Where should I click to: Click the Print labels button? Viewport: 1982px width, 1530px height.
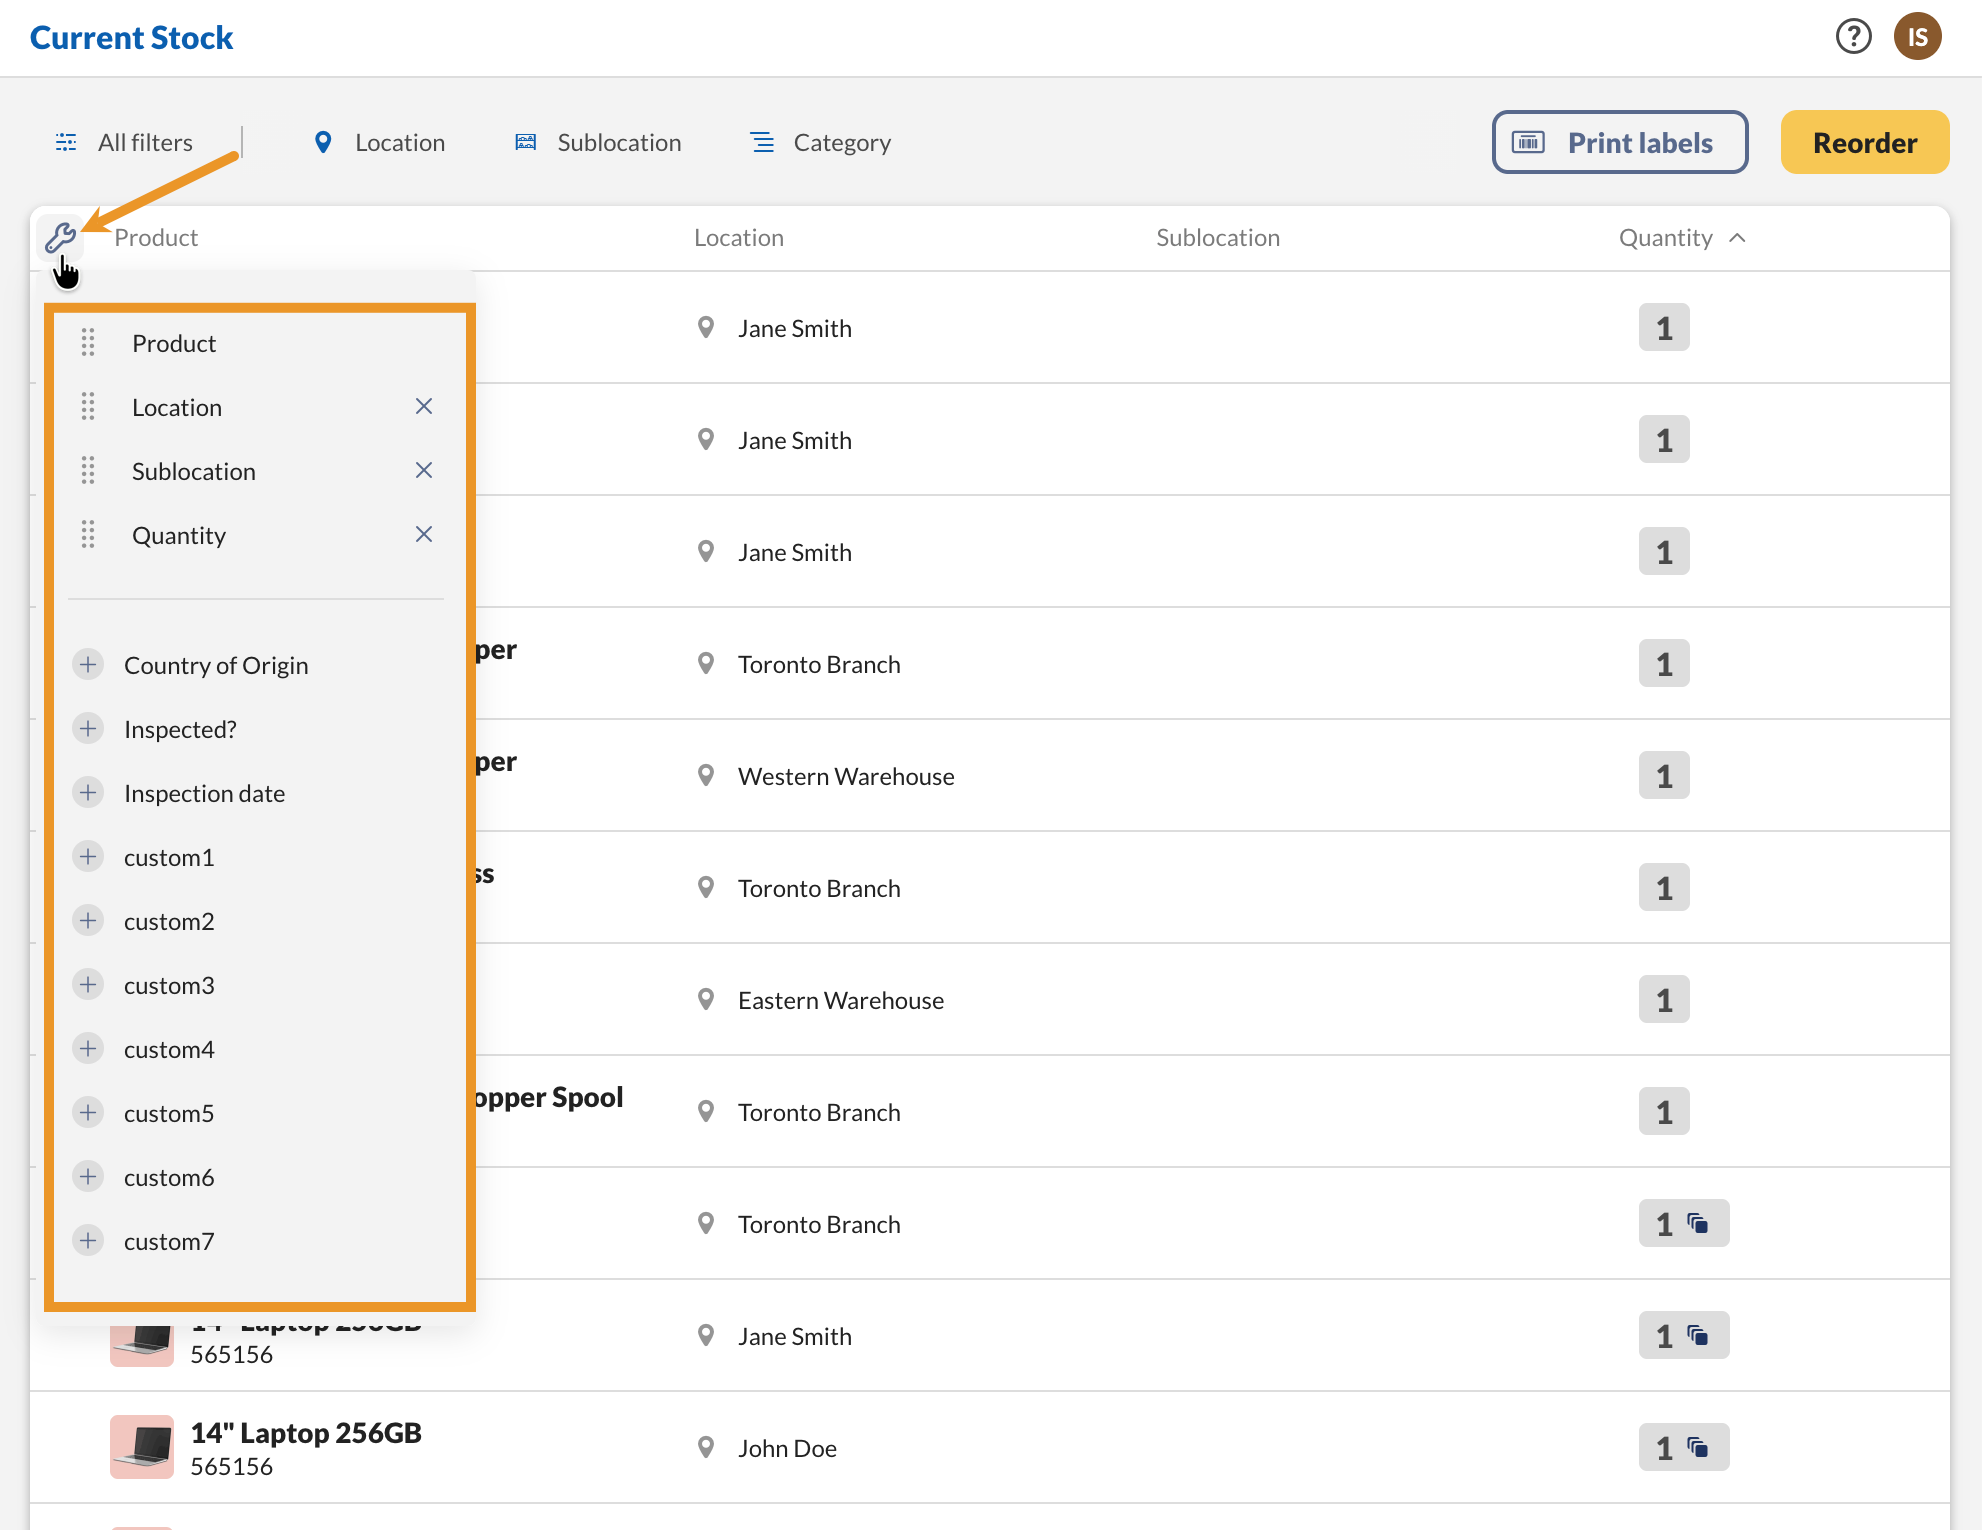(x=1619, y=142)
